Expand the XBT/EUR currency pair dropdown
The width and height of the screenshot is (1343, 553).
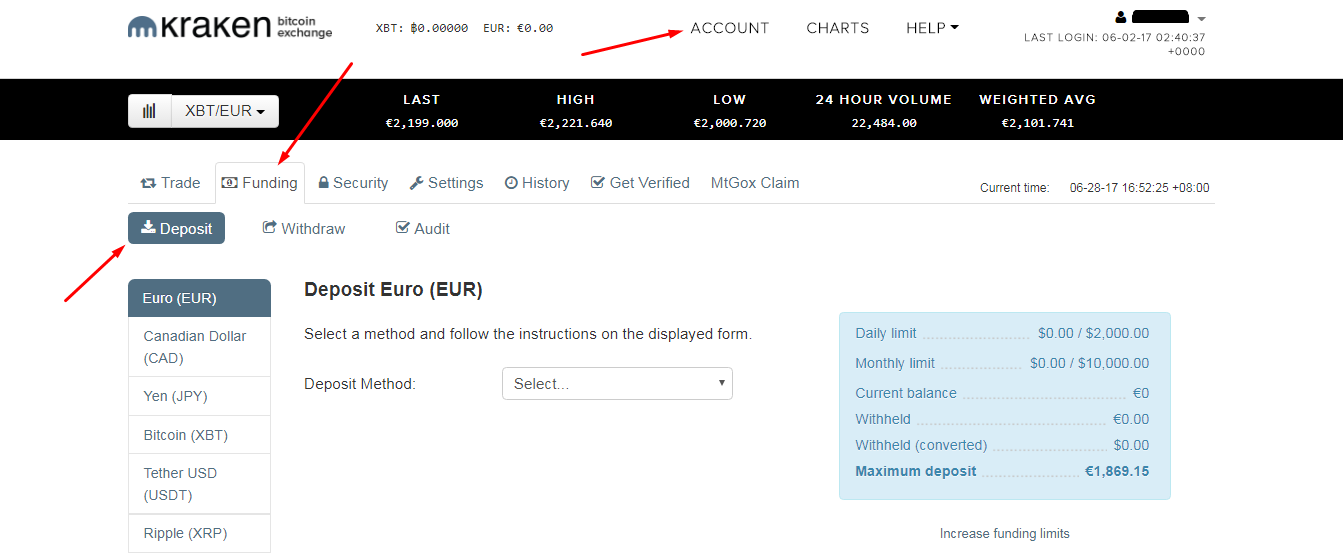click(x=225, y=111)
